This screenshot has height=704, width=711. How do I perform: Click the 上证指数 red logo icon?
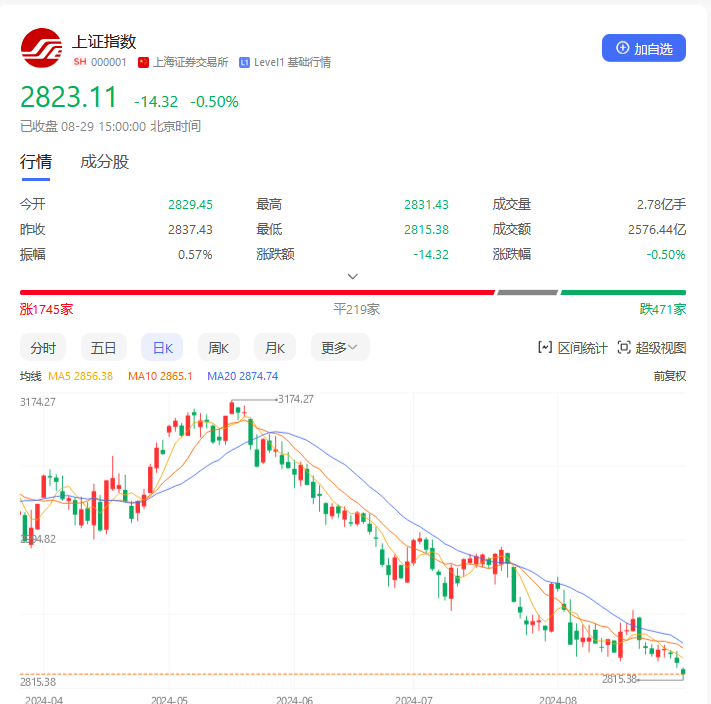[x=41, y=49]
